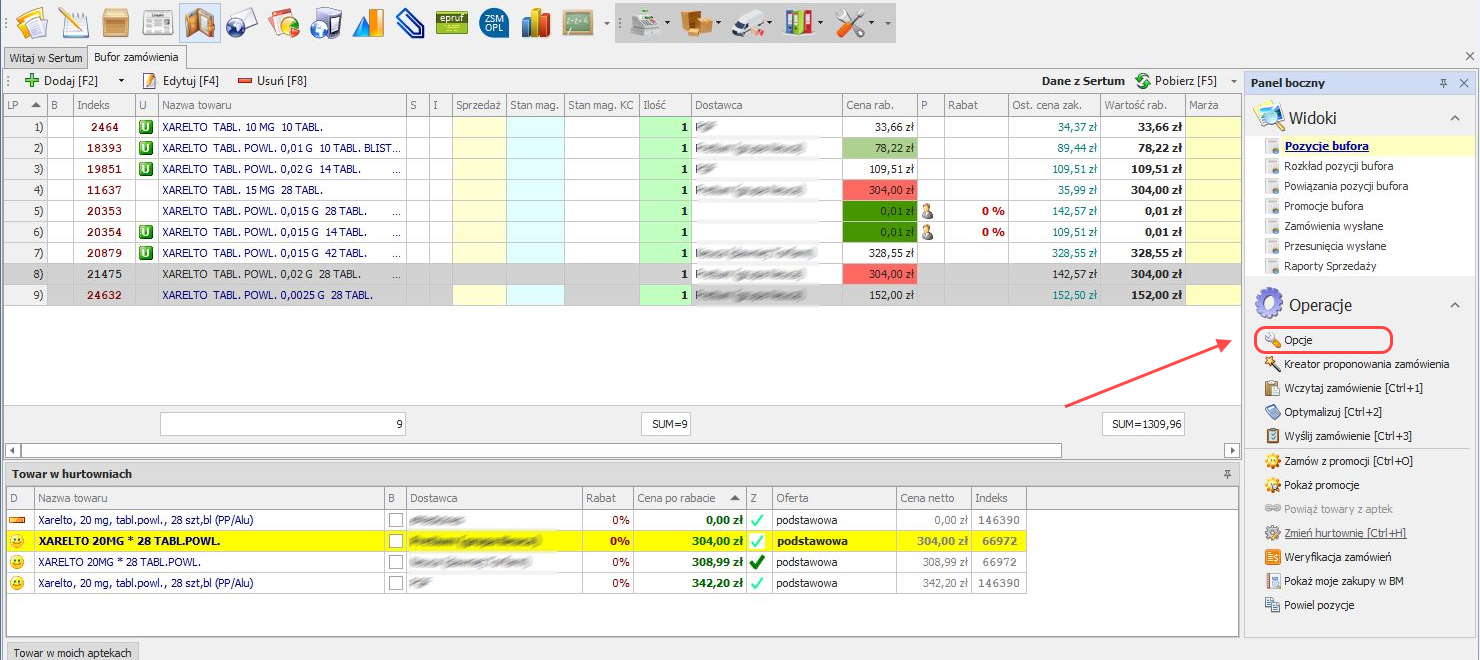This screenshot has height=660, width=1480.
Task: Collapse the Widoki section
Action: (x=1455, y=118)
